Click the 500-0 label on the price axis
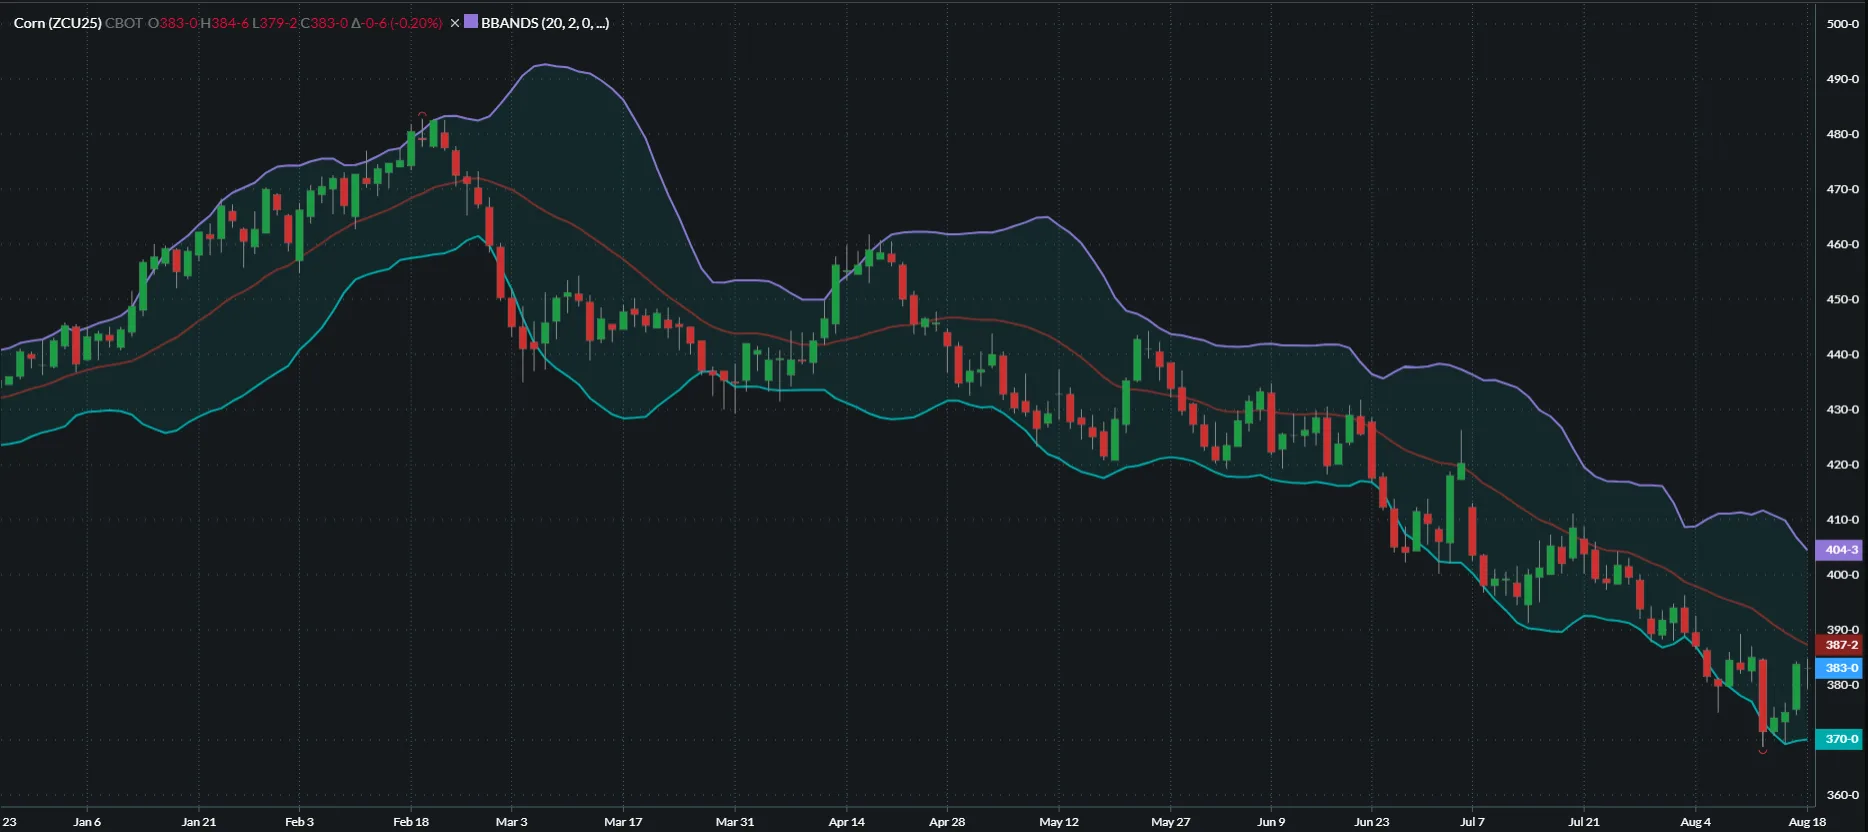1868x832 pixels. (1842, 24)
